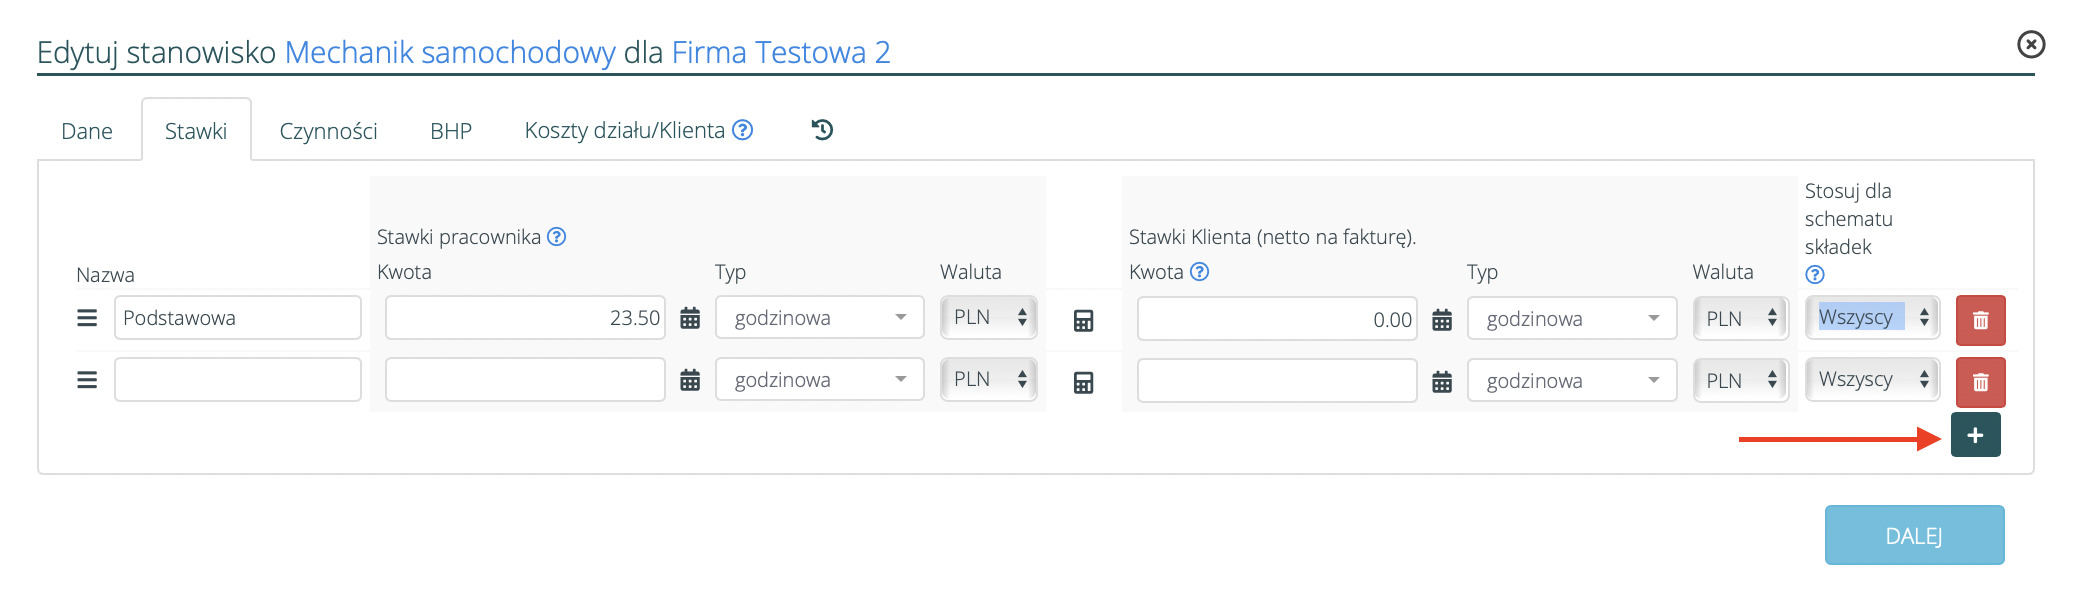Delete the empty second rate row

tap(1980, 382)
